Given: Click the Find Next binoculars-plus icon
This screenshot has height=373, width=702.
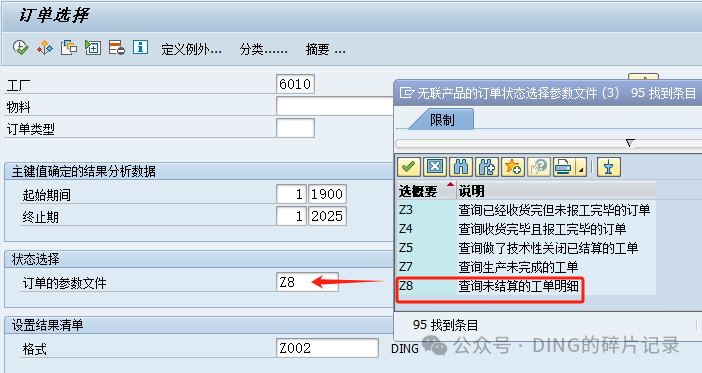Looking at the screenshot, I should [486, 167].
